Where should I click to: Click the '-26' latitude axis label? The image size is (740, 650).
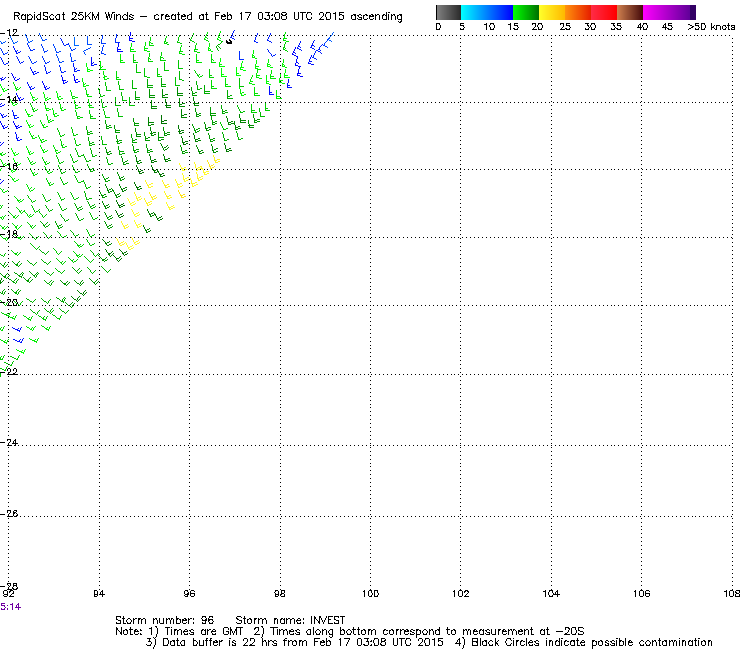point(9,514)
